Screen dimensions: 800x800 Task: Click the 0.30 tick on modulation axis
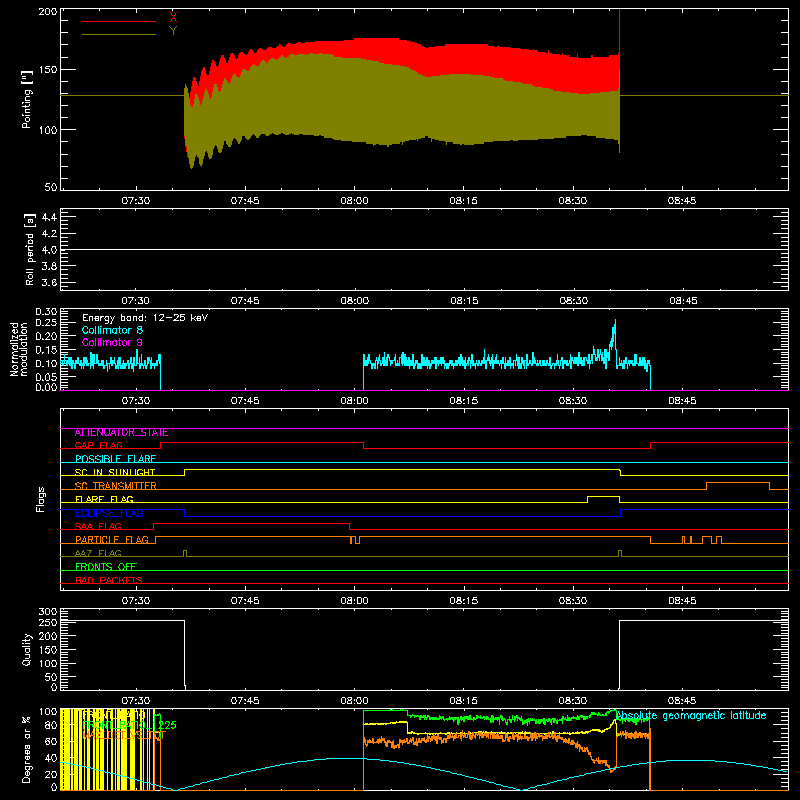pos(46,311)
